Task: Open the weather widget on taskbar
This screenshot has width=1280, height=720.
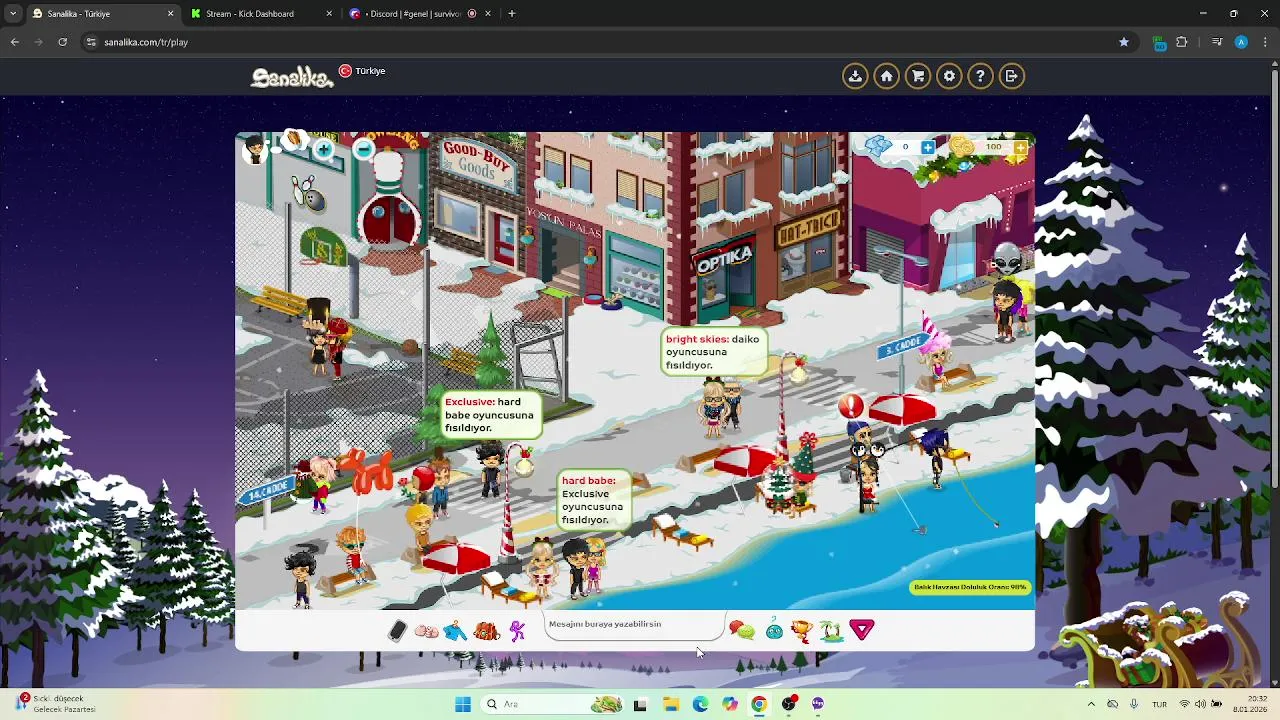Action: (58, 704)
